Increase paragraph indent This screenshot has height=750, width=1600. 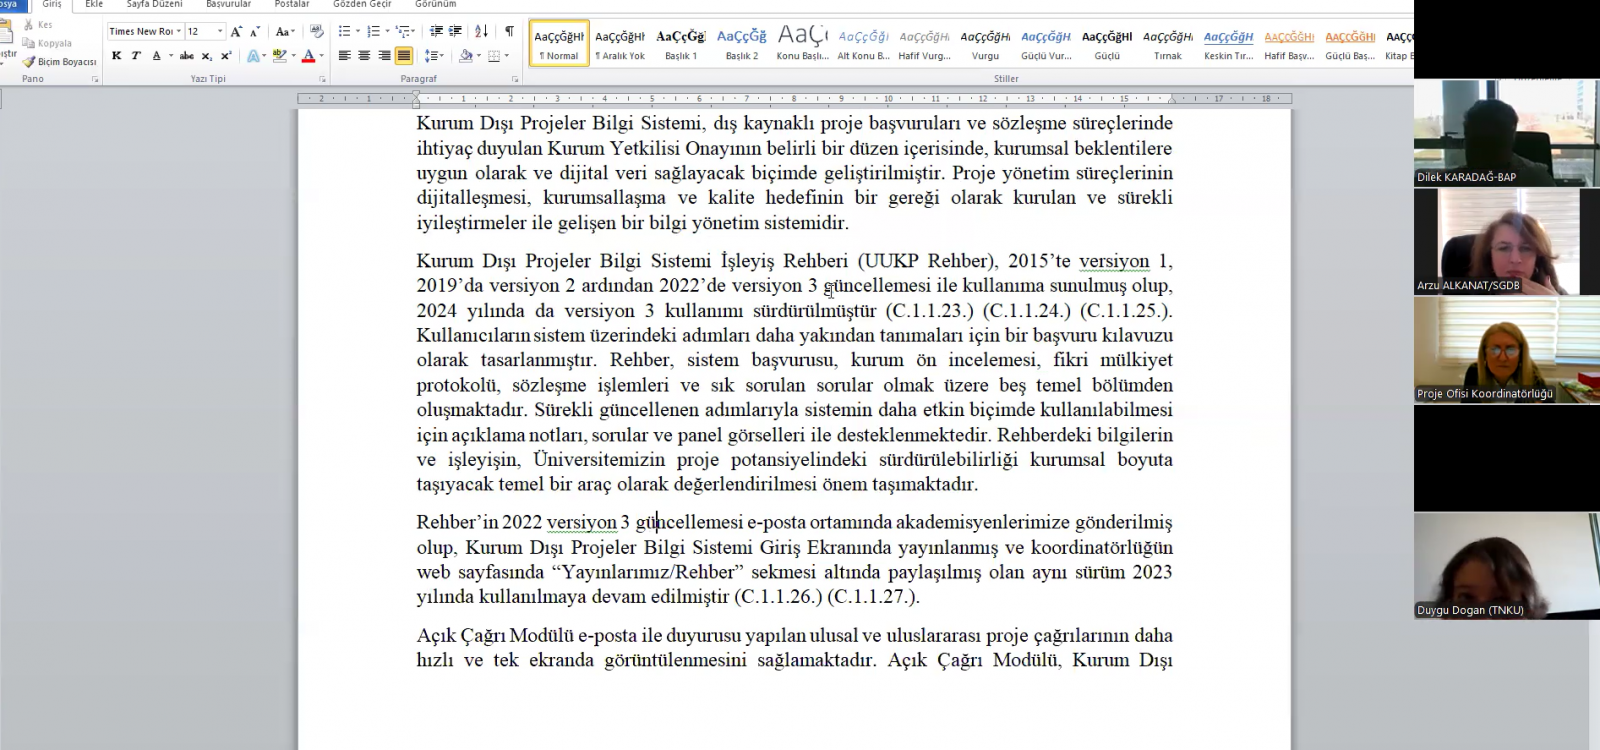tap(455, 32)
